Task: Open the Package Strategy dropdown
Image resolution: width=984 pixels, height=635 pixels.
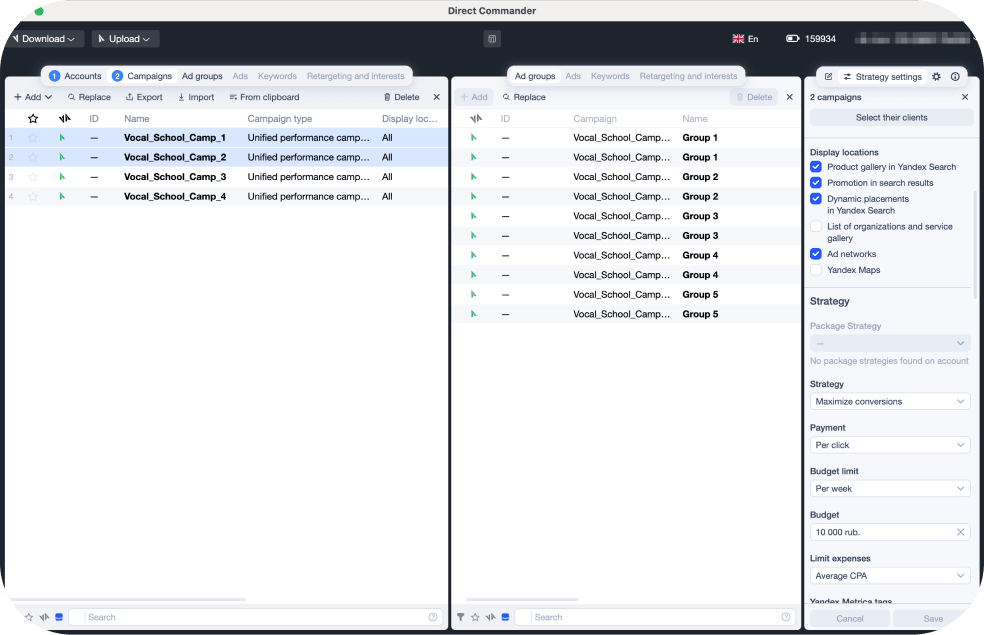Action: click(890, 343)
